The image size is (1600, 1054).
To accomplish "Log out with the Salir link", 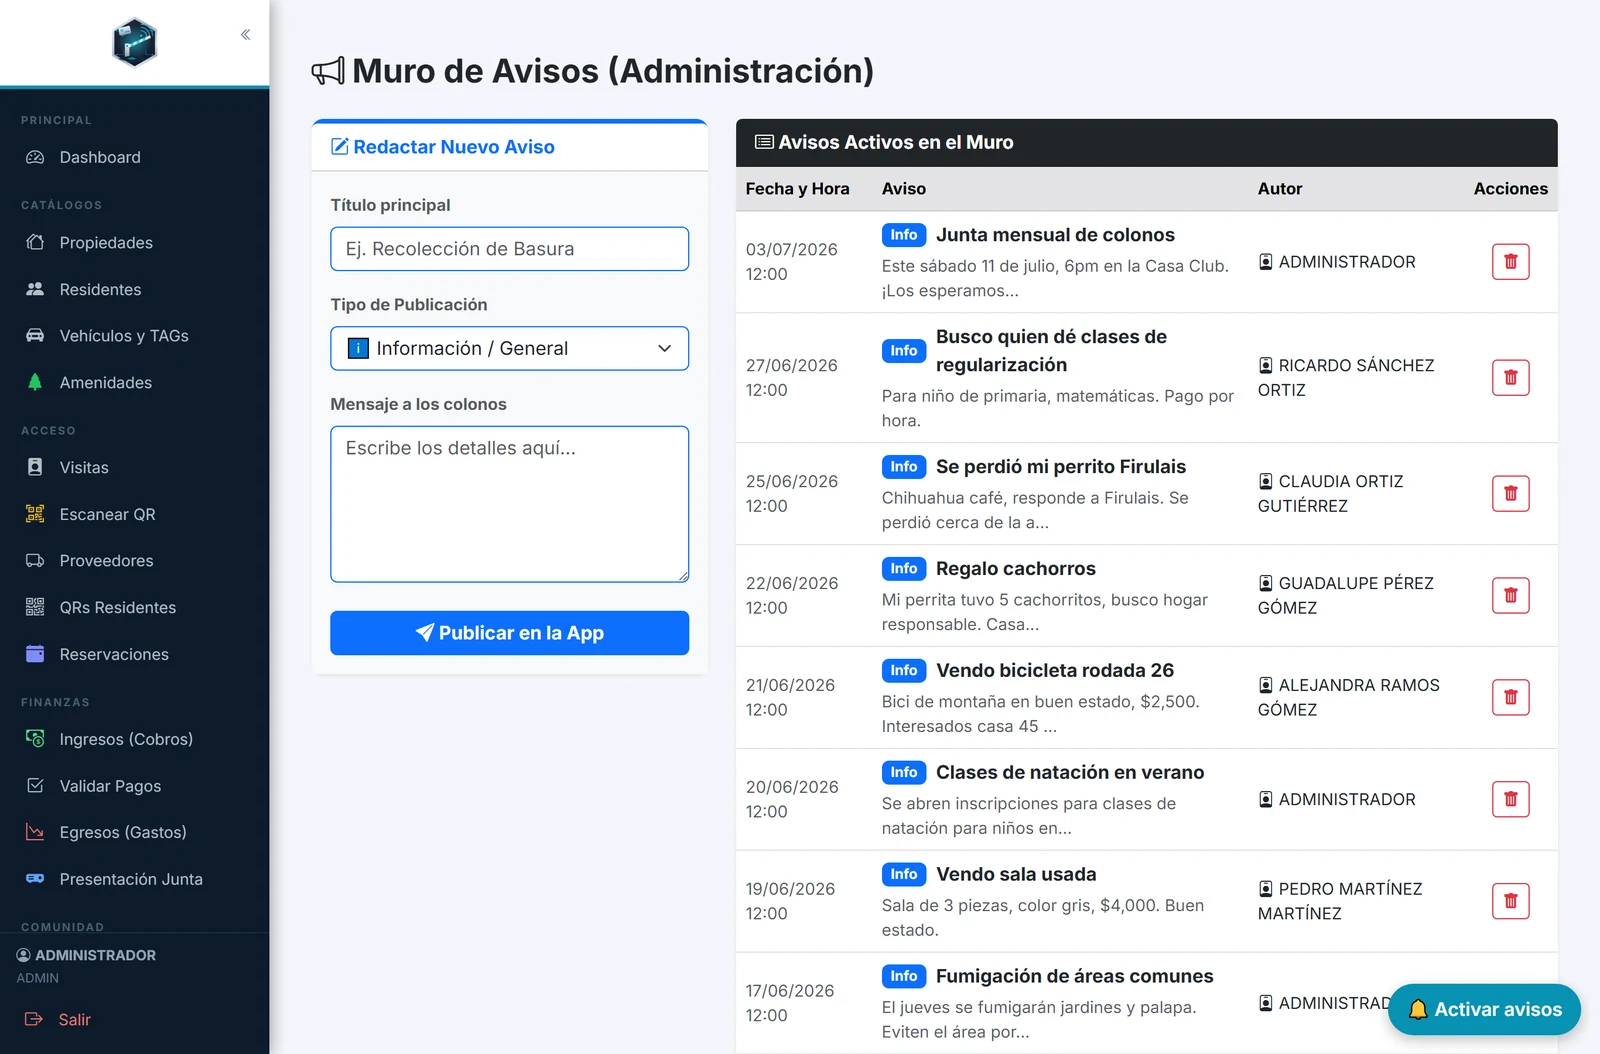I will click(x=74, y=1020).
